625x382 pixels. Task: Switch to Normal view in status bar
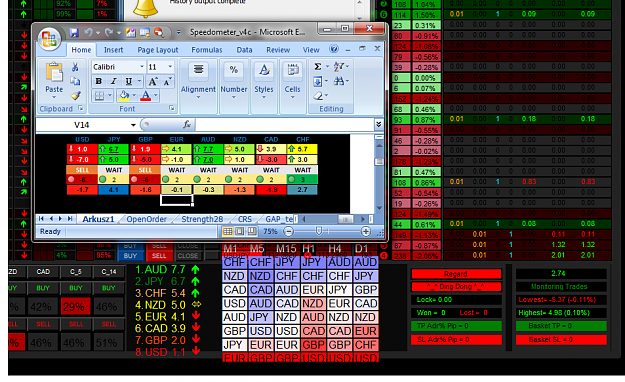[x=228, y=231]
